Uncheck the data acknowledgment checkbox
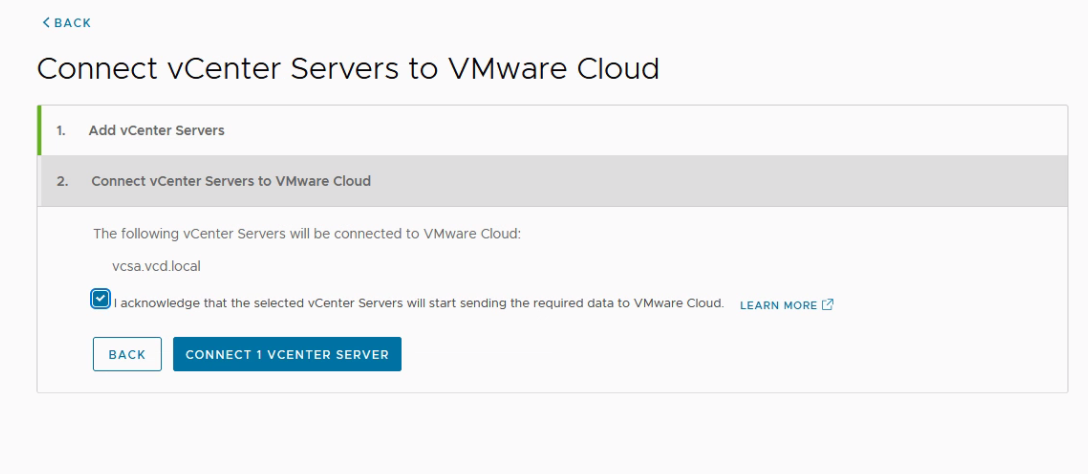This screenshot has height=474, width=1088. tap(100, 300)
